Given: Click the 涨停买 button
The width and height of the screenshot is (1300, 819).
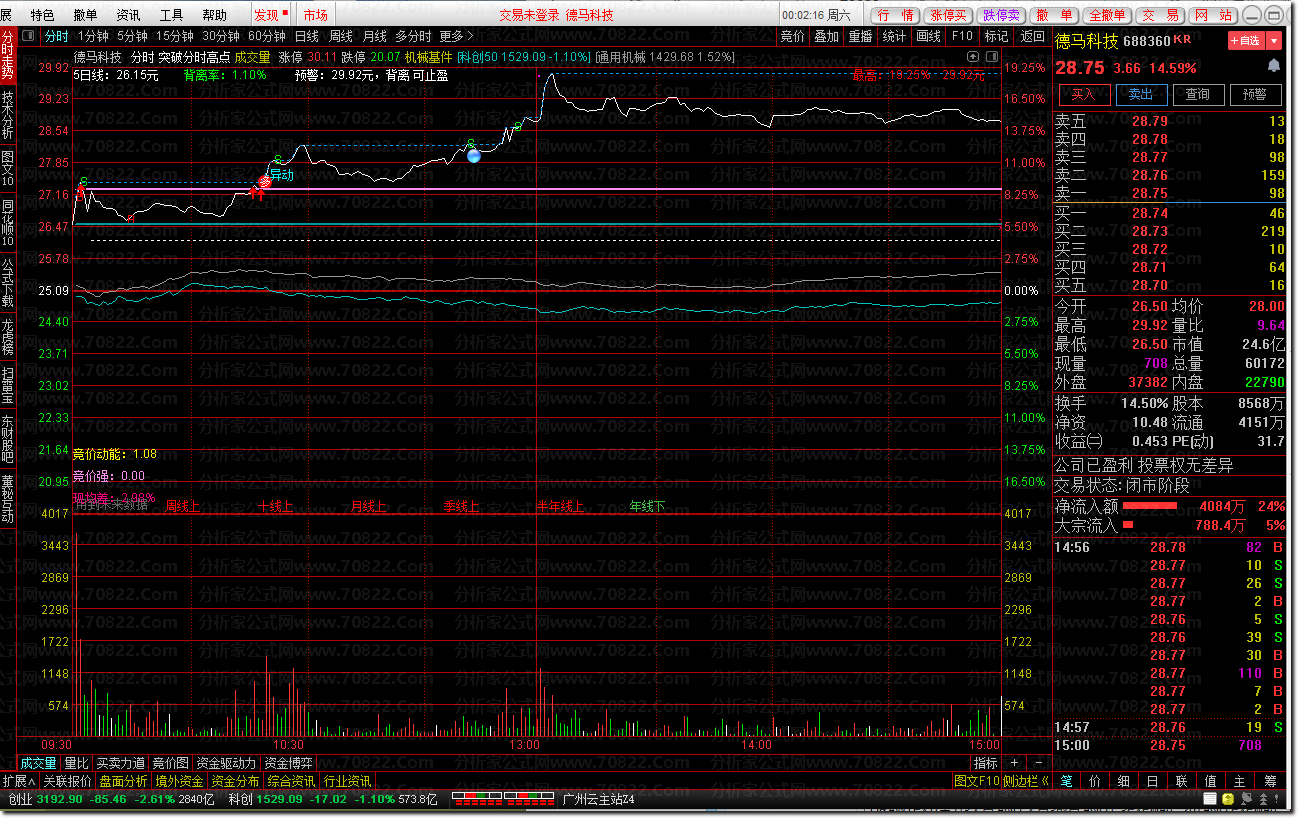Looking at the screenshot, I should click(x=948, y=15).
